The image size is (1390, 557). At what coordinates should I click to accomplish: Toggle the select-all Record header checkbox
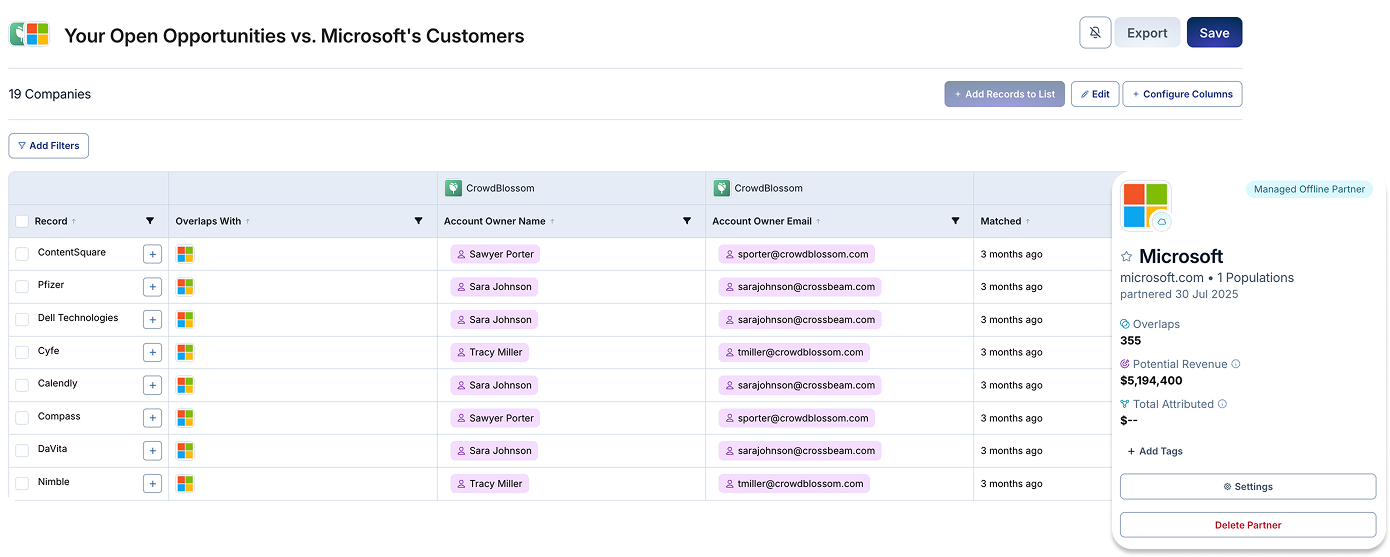point(22,221)
